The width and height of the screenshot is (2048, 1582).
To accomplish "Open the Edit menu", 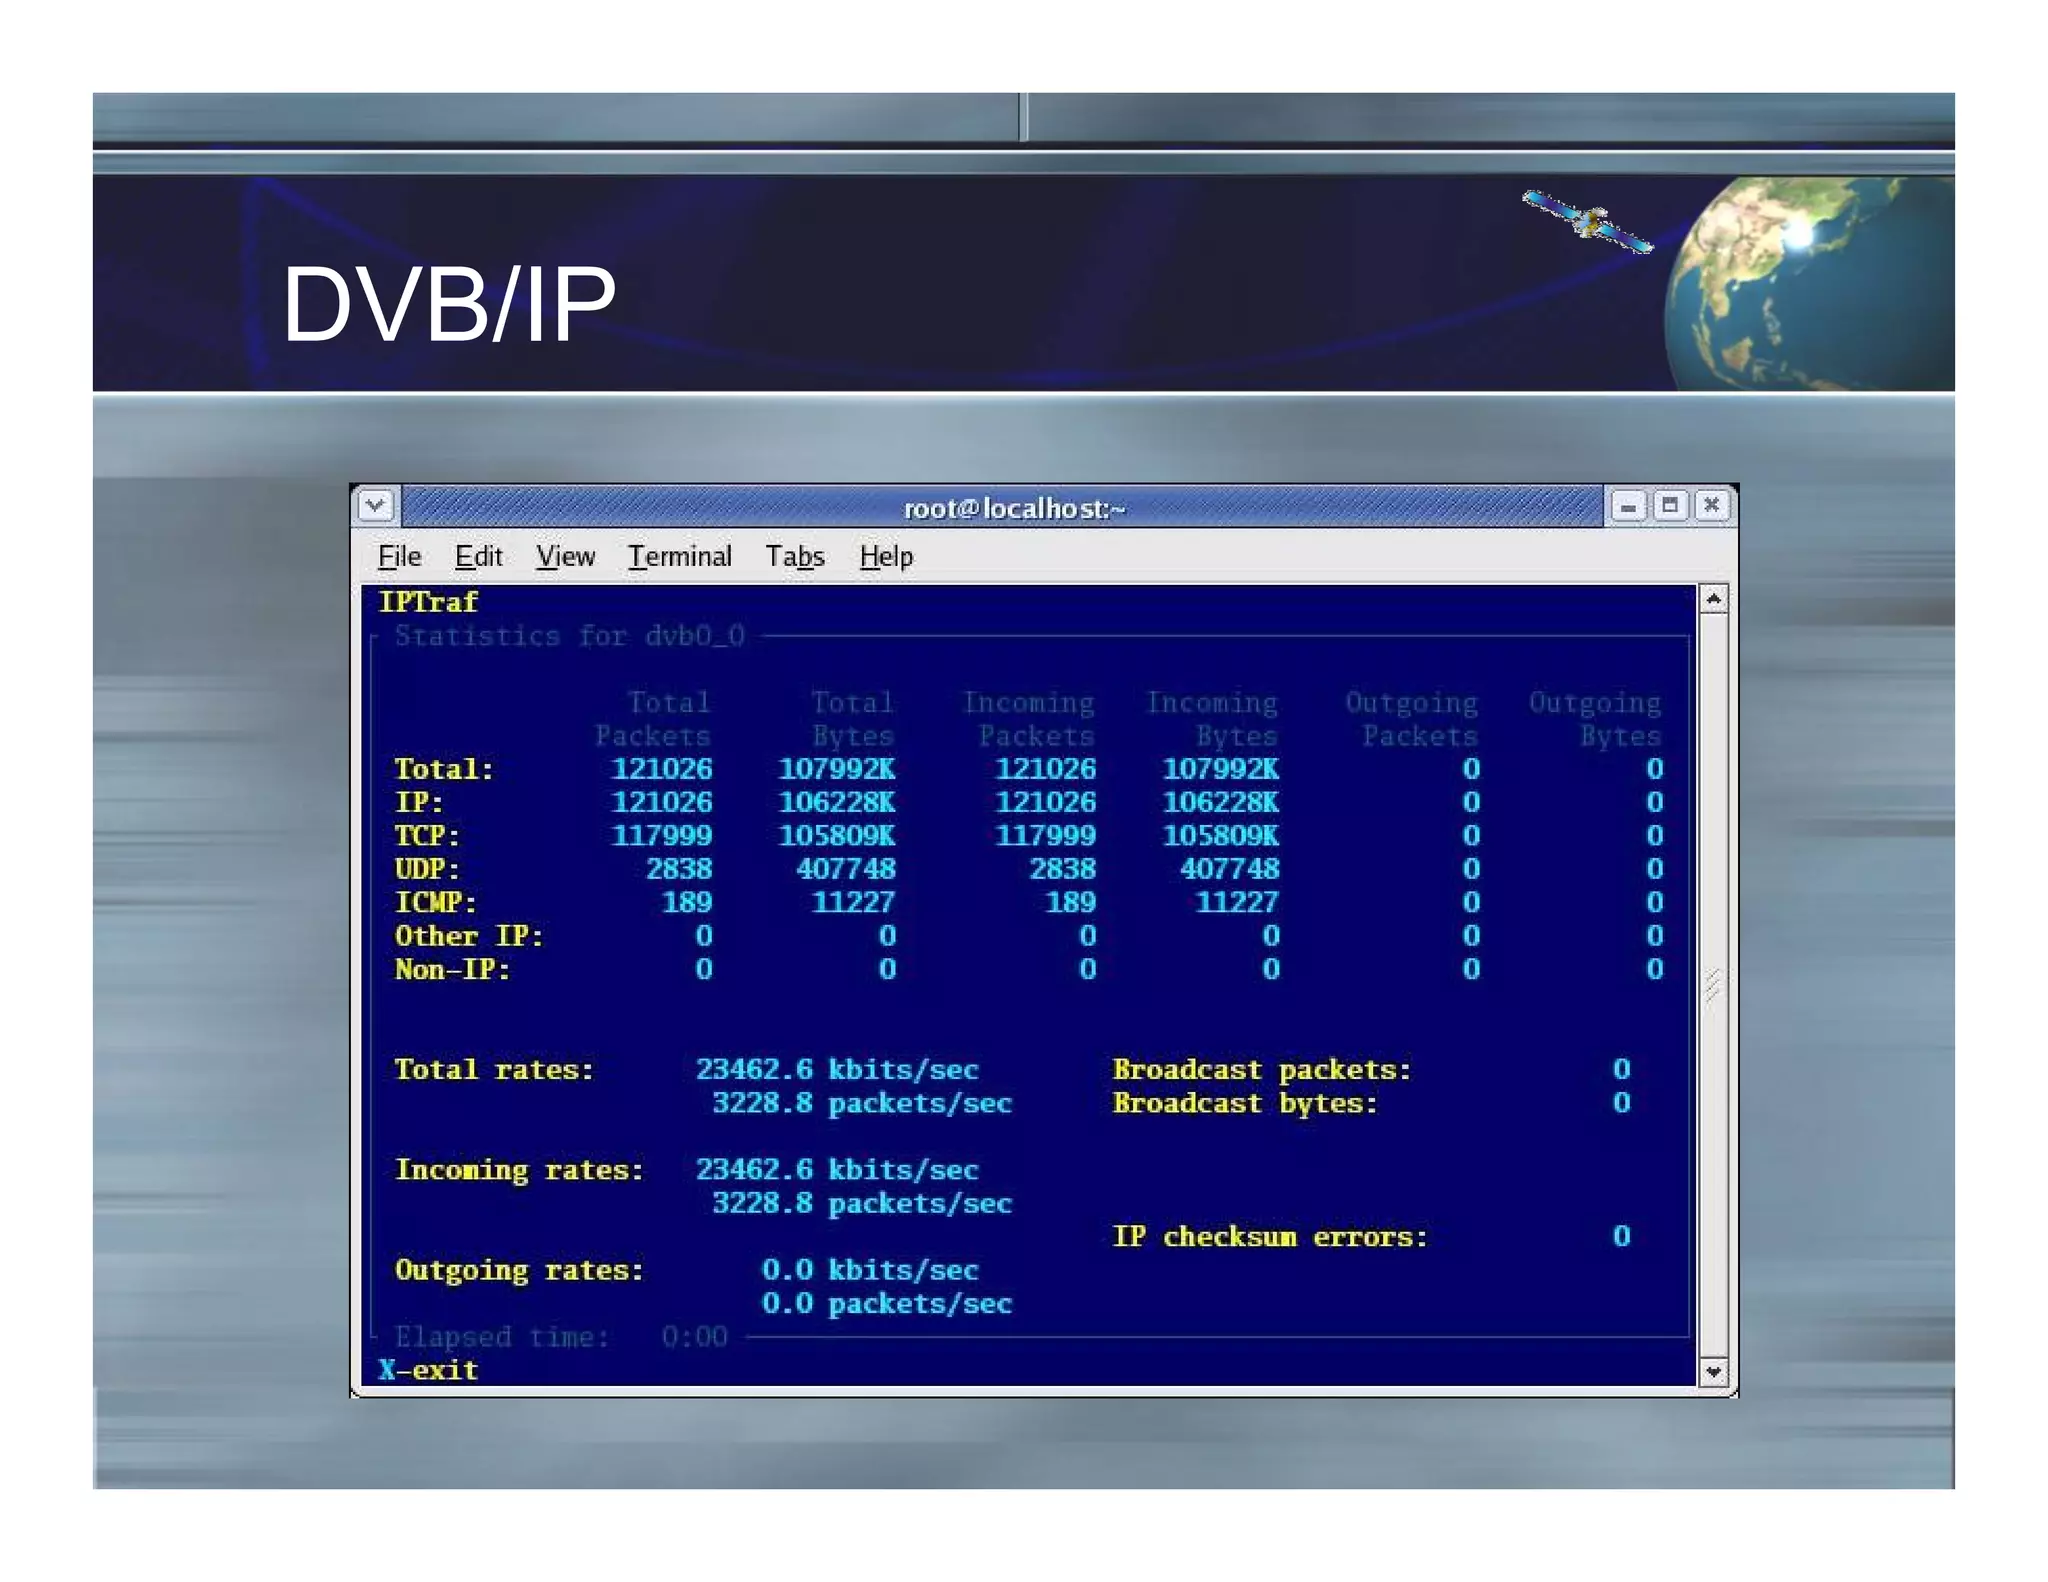I will click(478, 556).
